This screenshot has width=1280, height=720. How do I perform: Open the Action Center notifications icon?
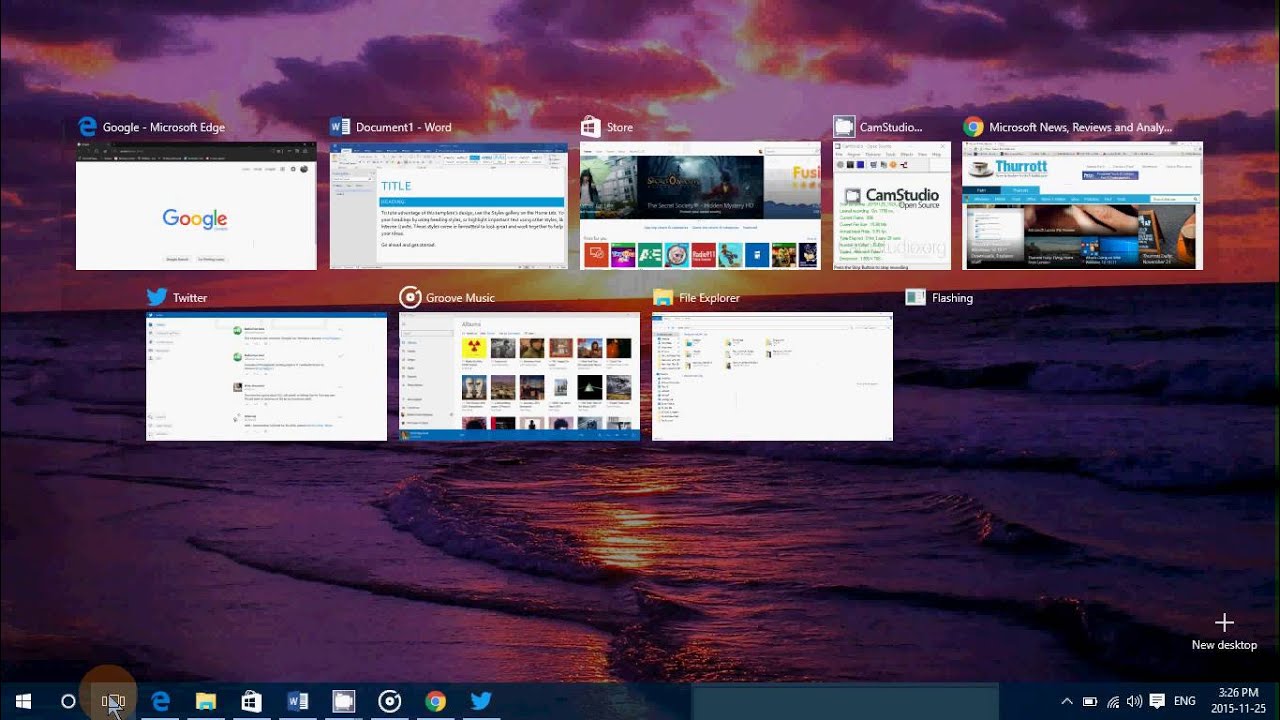click(1158, 701)
